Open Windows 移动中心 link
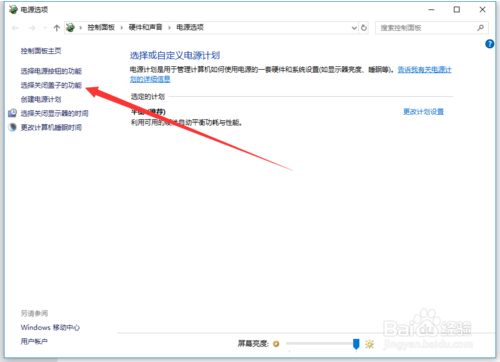The image size is (500, 362). pos(50,327)
